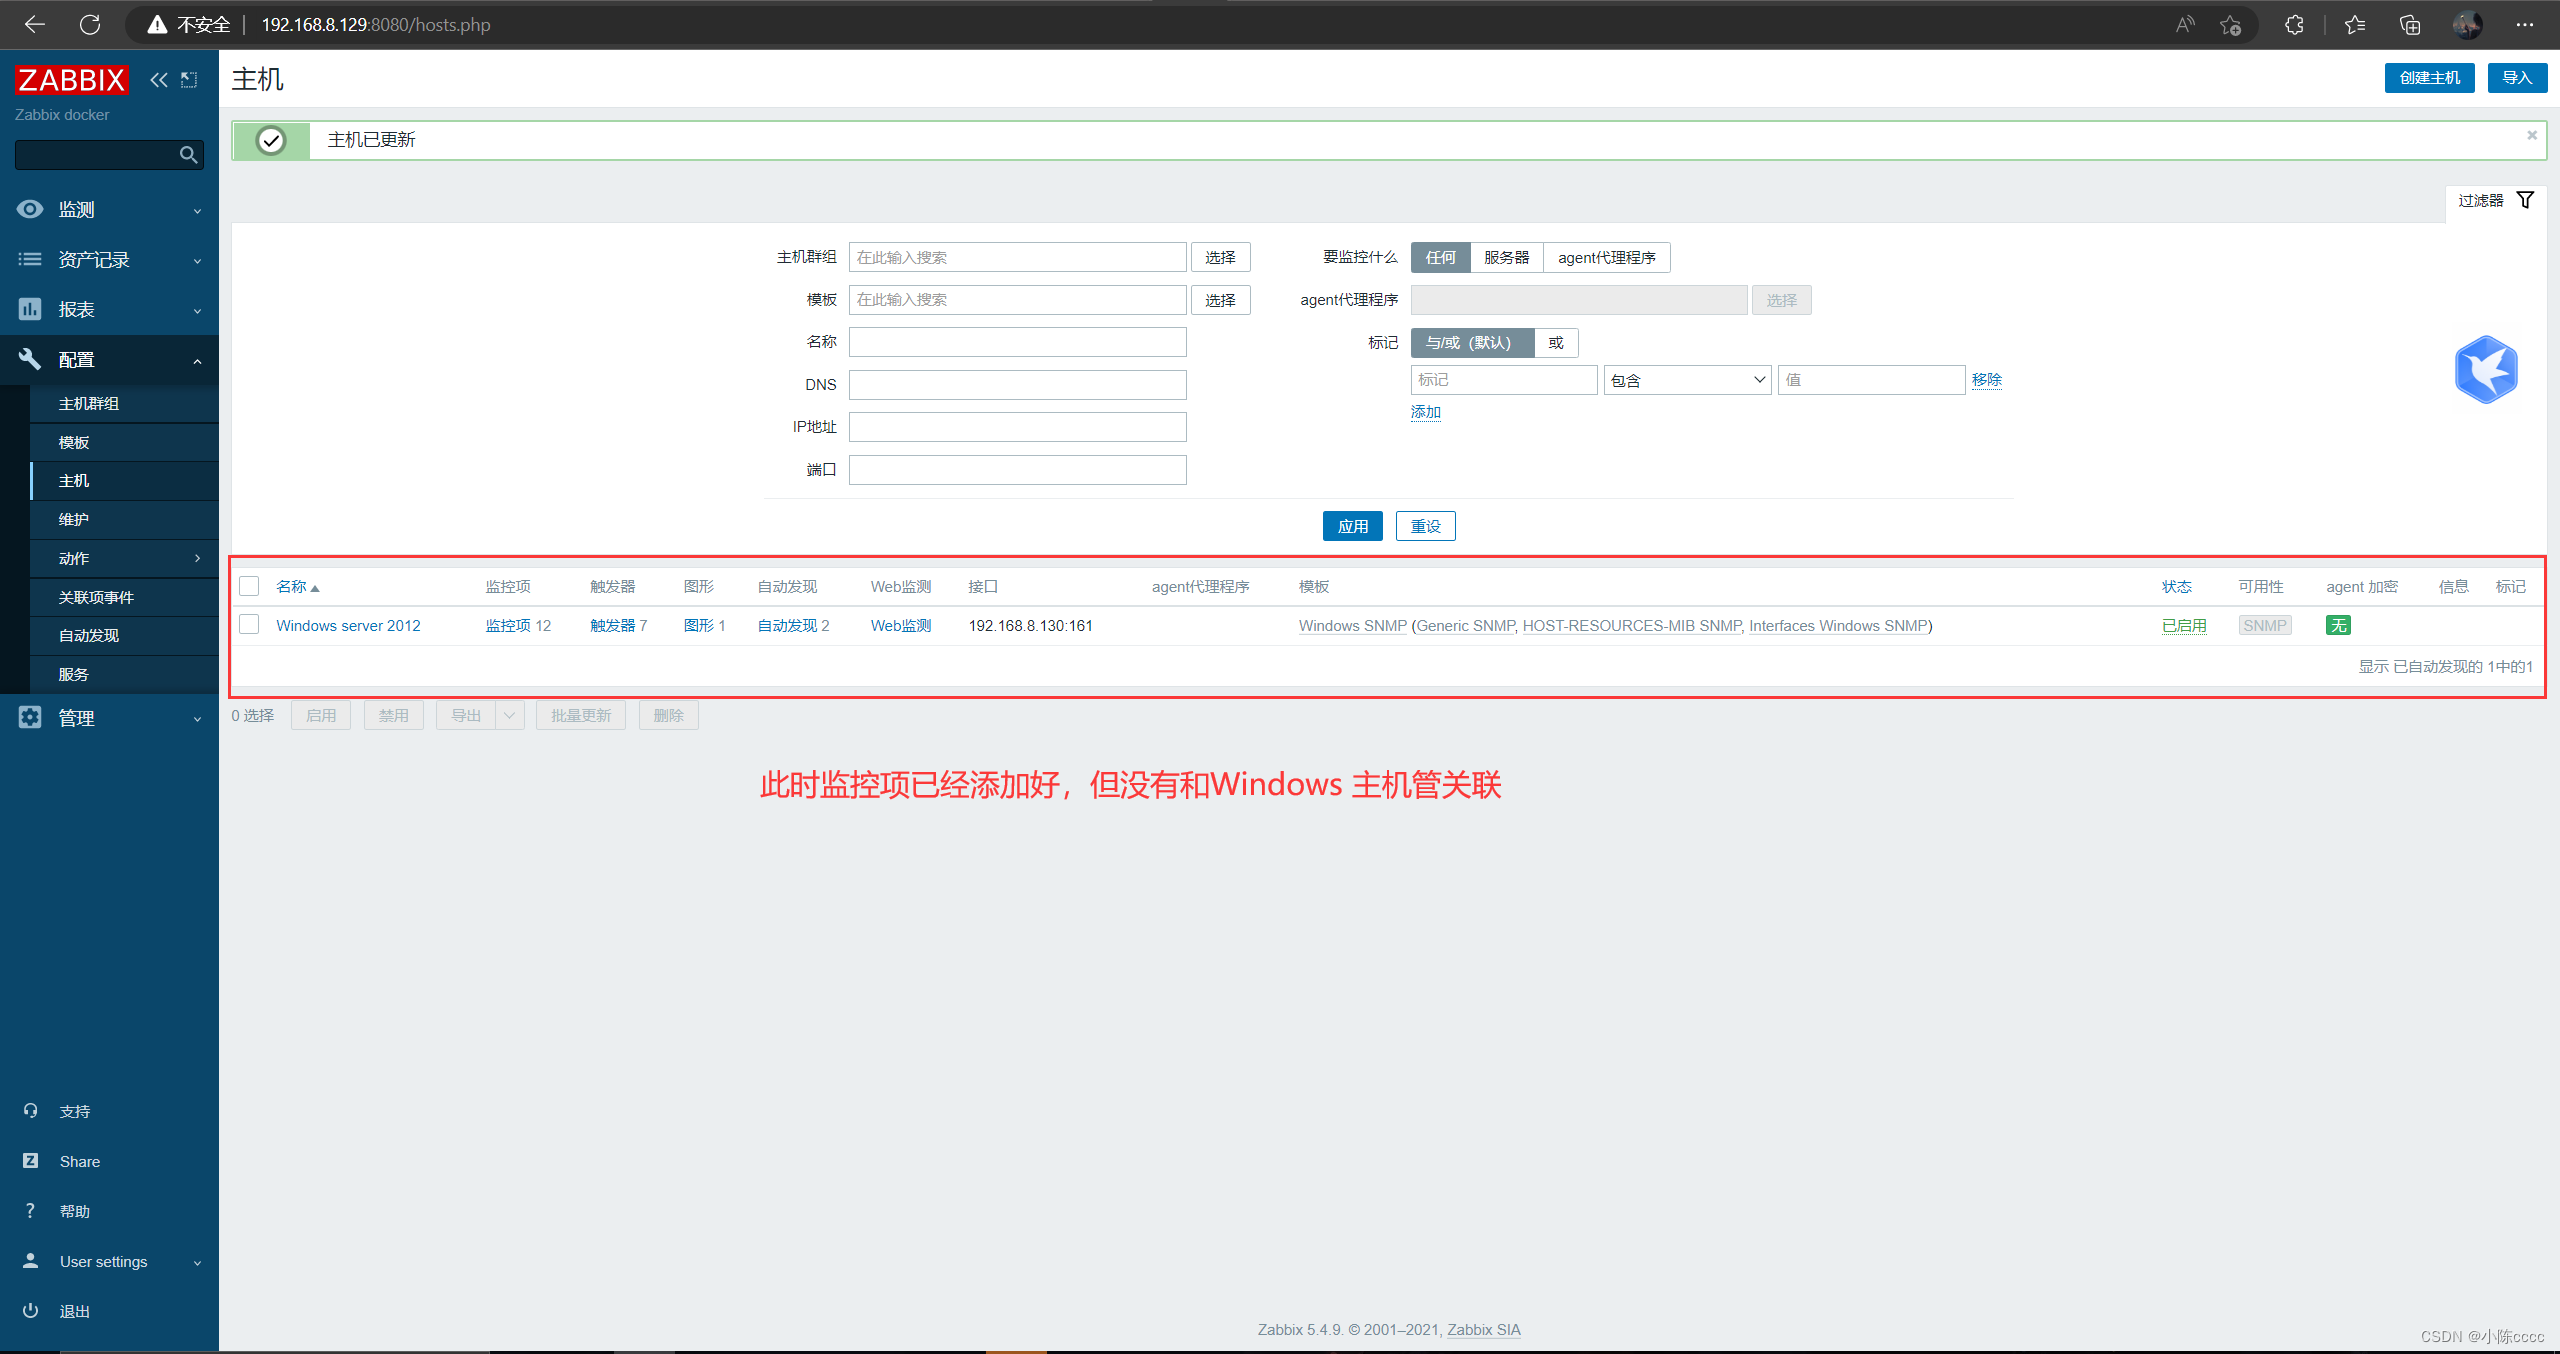Switch tag evaluation to '或'
This screenshot has width=2560, height=1354.
pyautogui.click(x=1556, y=342)
